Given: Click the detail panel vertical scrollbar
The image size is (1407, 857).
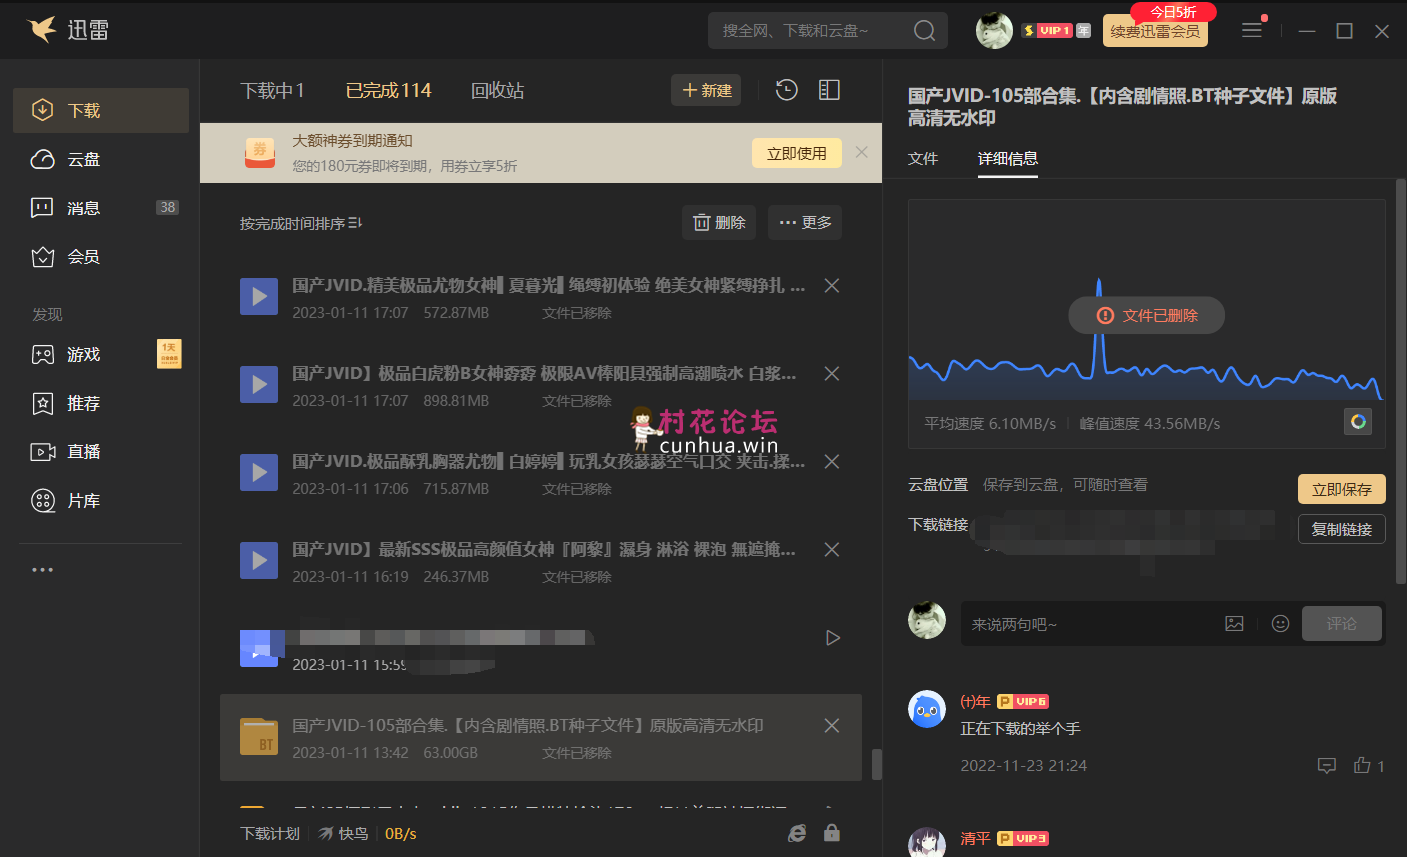Looking at the screenshot, I should coord(1401,381).
